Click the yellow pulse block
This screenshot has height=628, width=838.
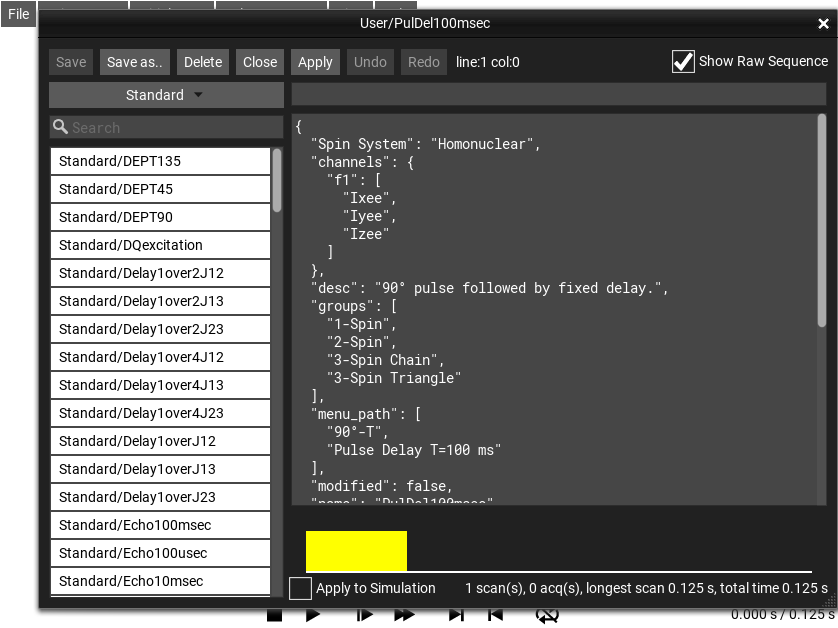[x=356, y=551]
